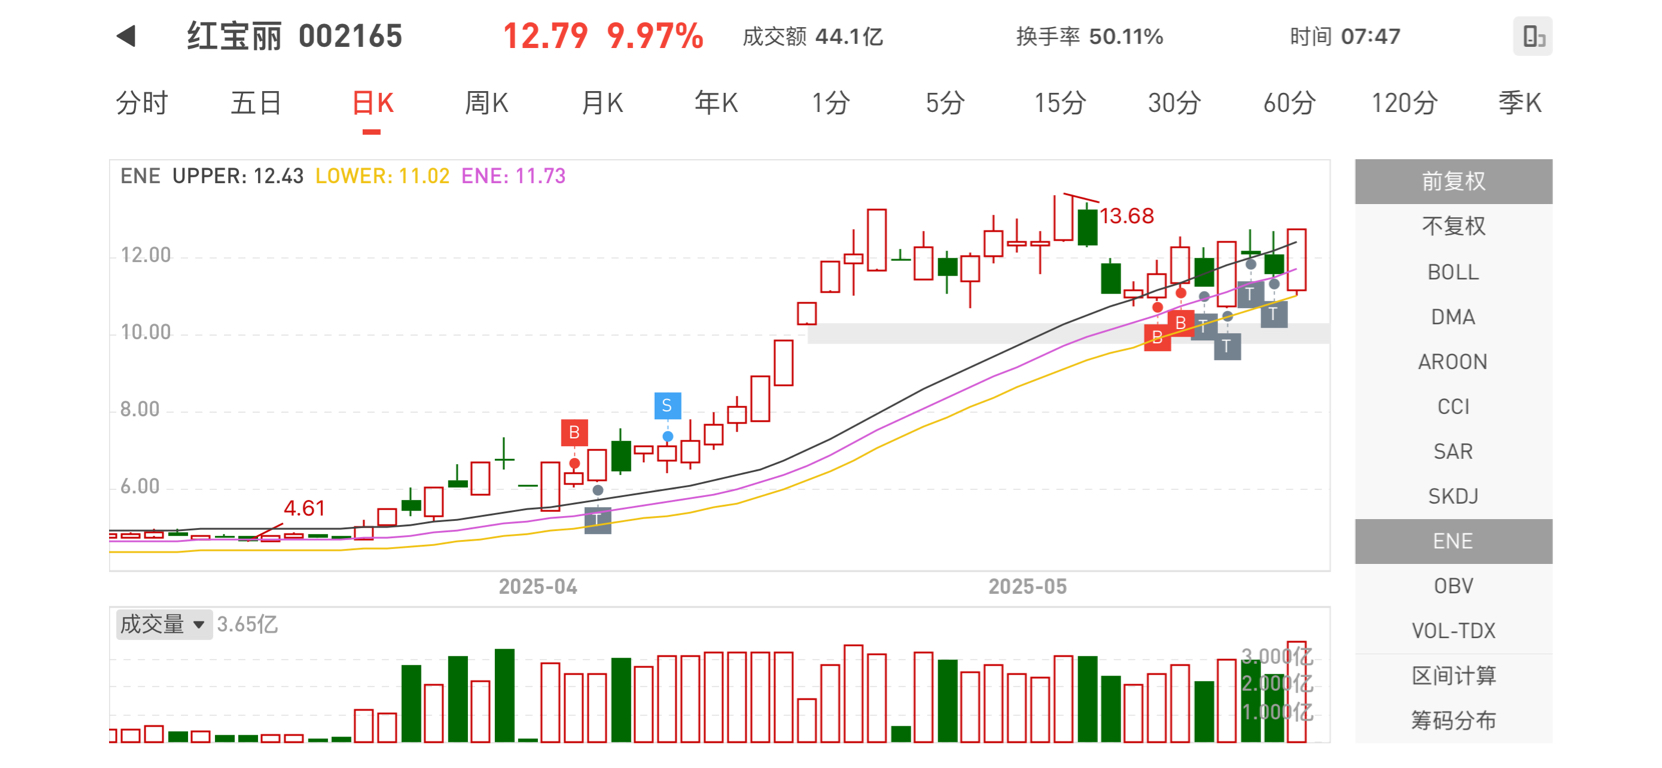Click the 4.61 low price label

pos(304,508)
